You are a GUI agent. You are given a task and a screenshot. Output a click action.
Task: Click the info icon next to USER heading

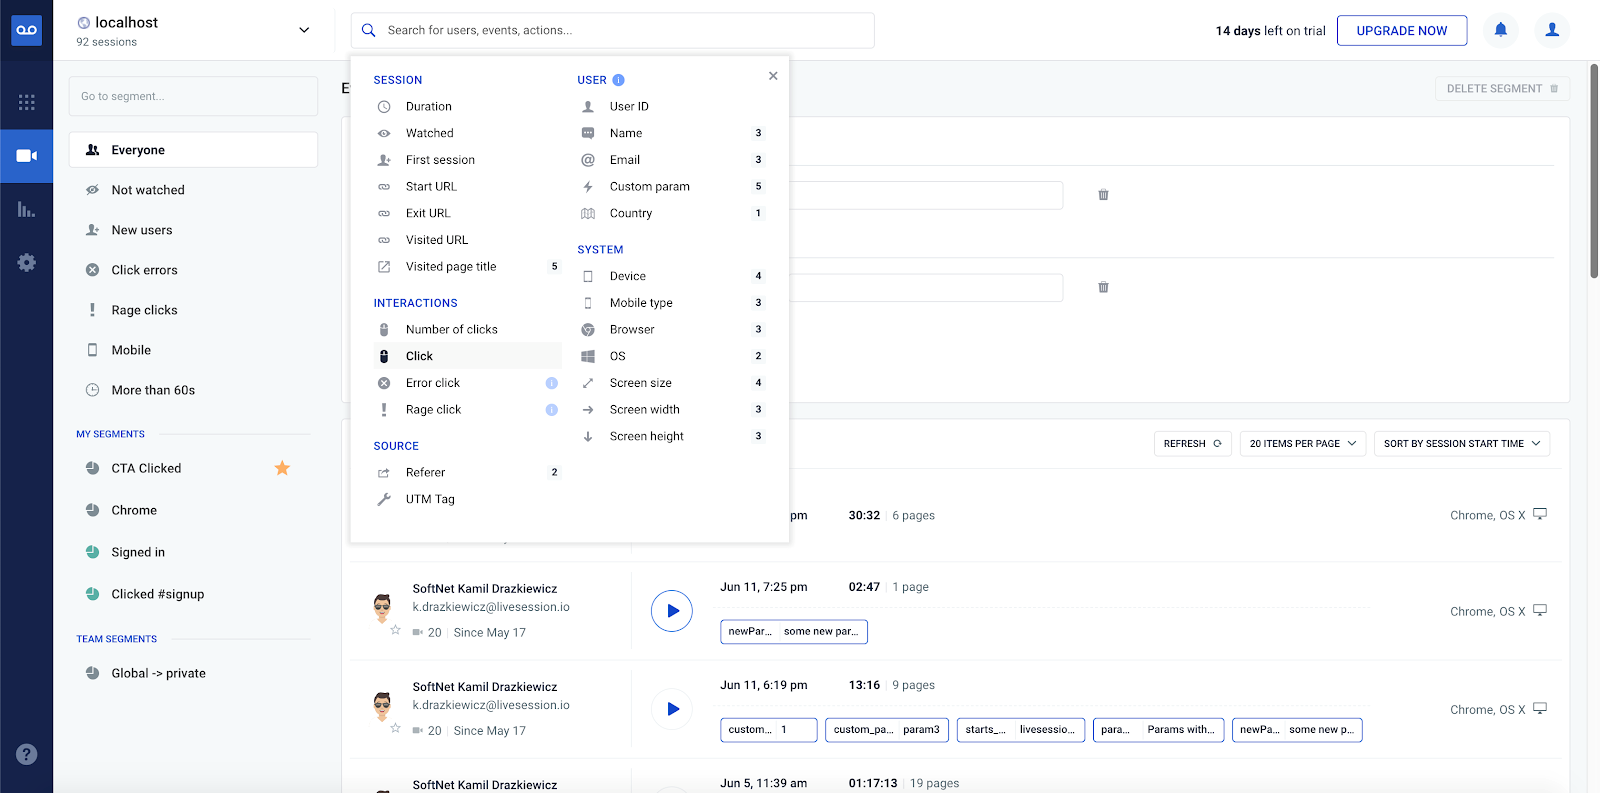click(618, 80)
